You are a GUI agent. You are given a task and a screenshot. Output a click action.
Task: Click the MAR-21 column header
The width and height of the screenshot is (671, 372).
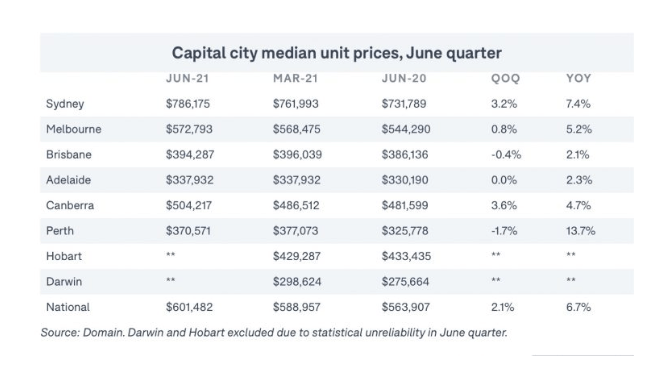[295, 78]
